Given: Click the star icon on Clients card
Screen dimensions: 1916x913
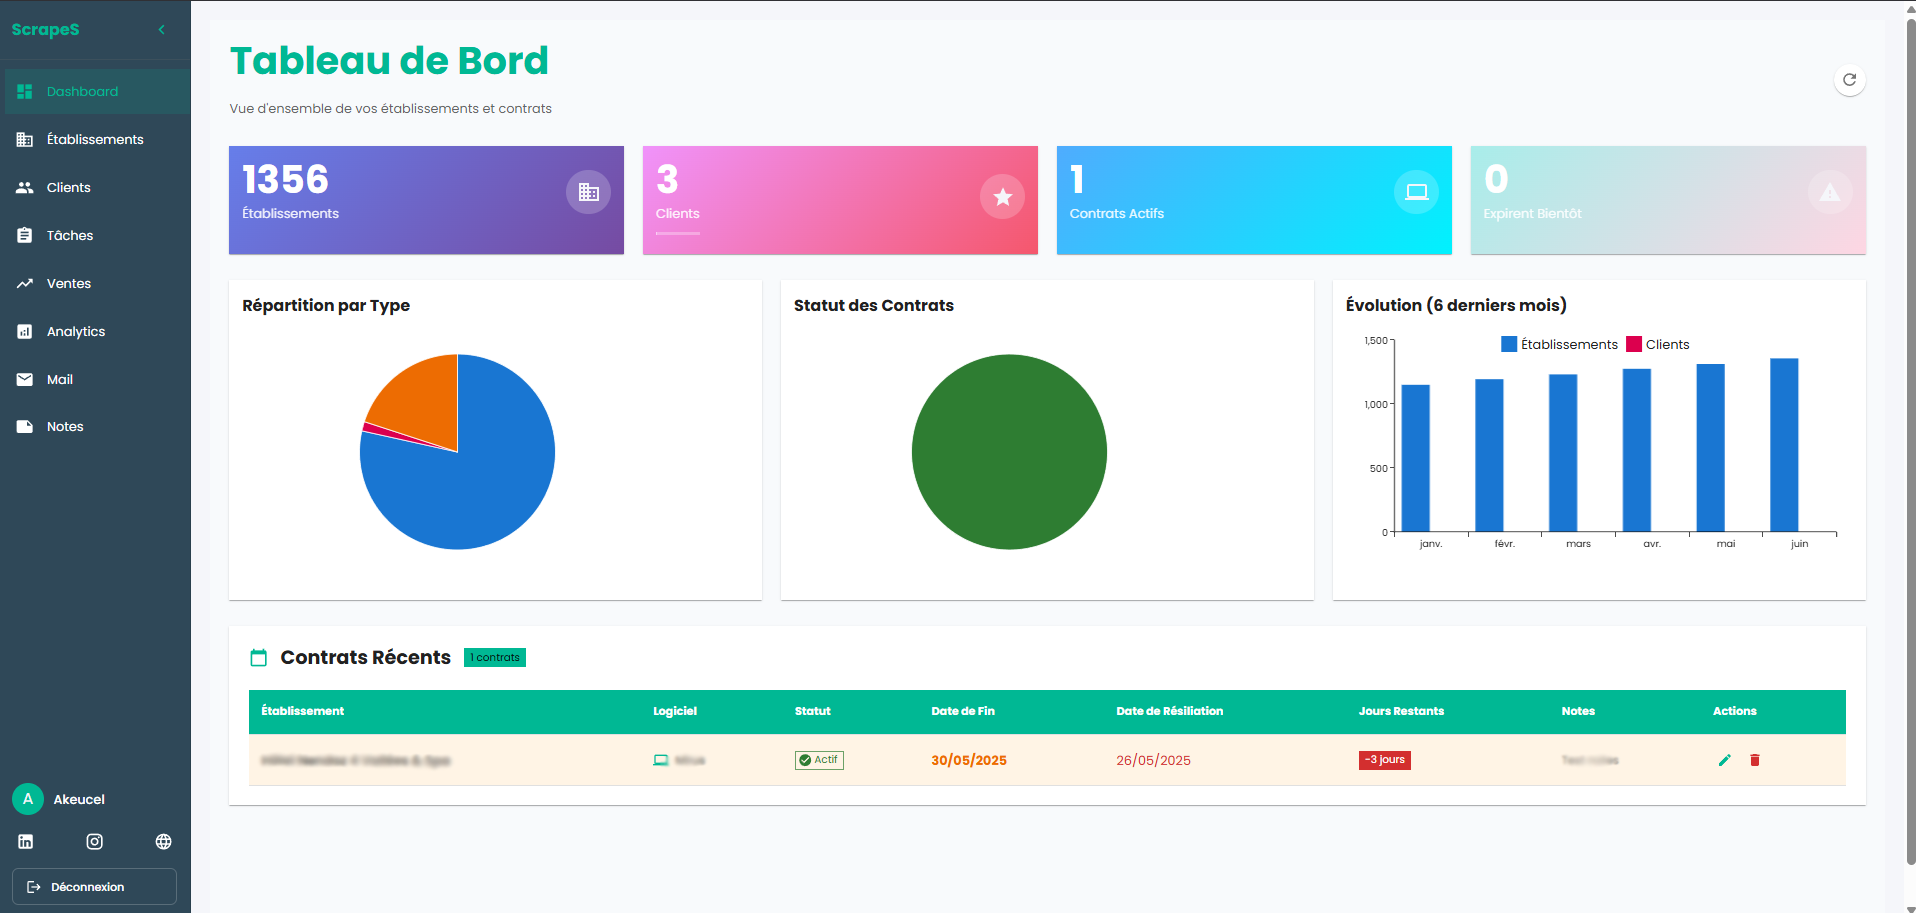Looking at the screenshot, I should [x=1002, y=197].
